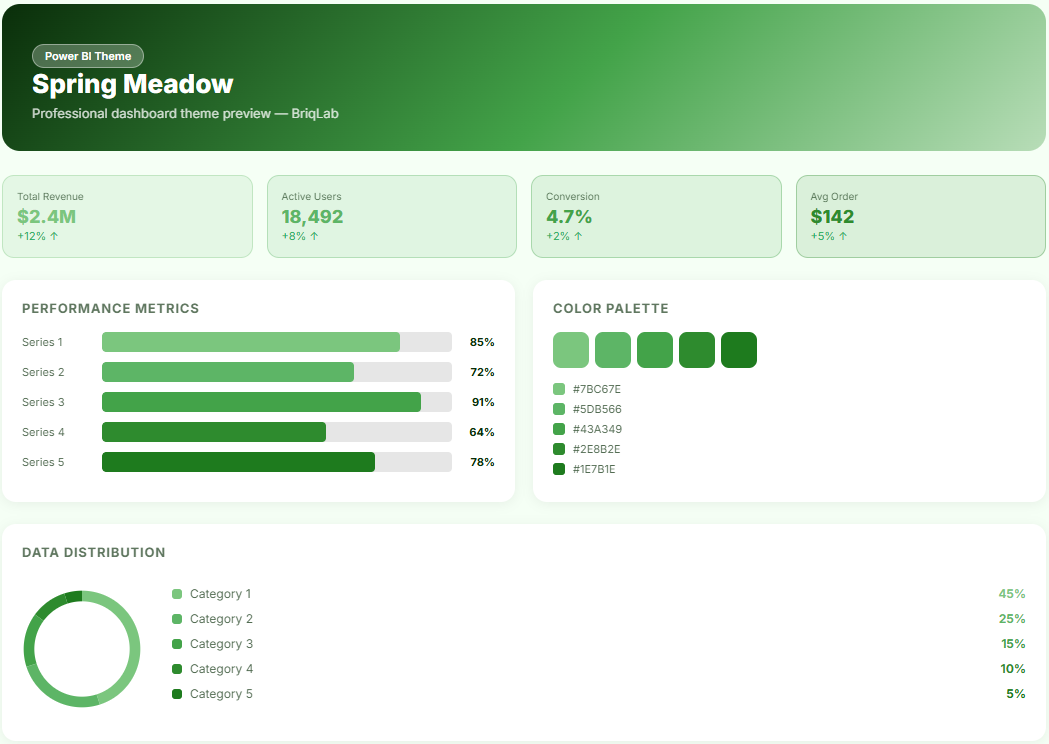Click the up arrow beside +5%
Image resolution: width=1049 pixels, height=744 pixels.
click(843, 237)
